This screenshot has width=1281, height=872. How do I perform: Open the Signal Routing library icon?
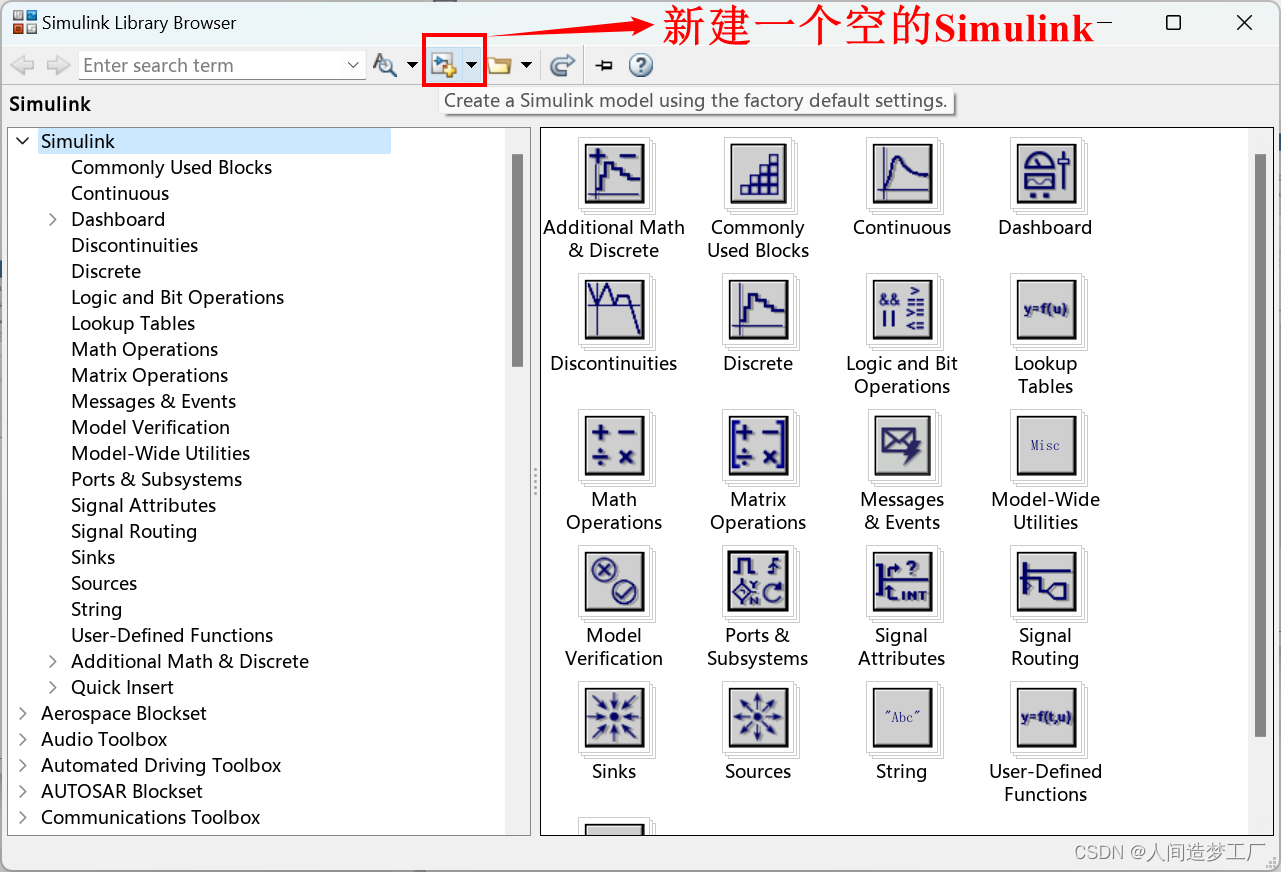coord(1046,582)
